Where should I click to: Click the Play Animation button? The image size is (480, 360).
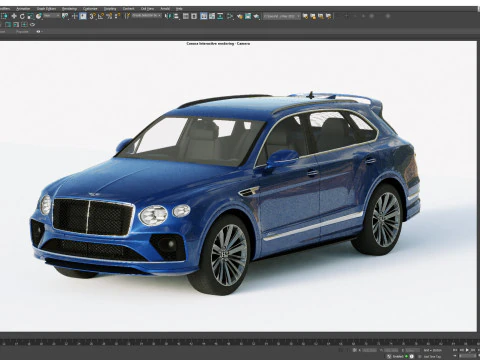[467, 350]
